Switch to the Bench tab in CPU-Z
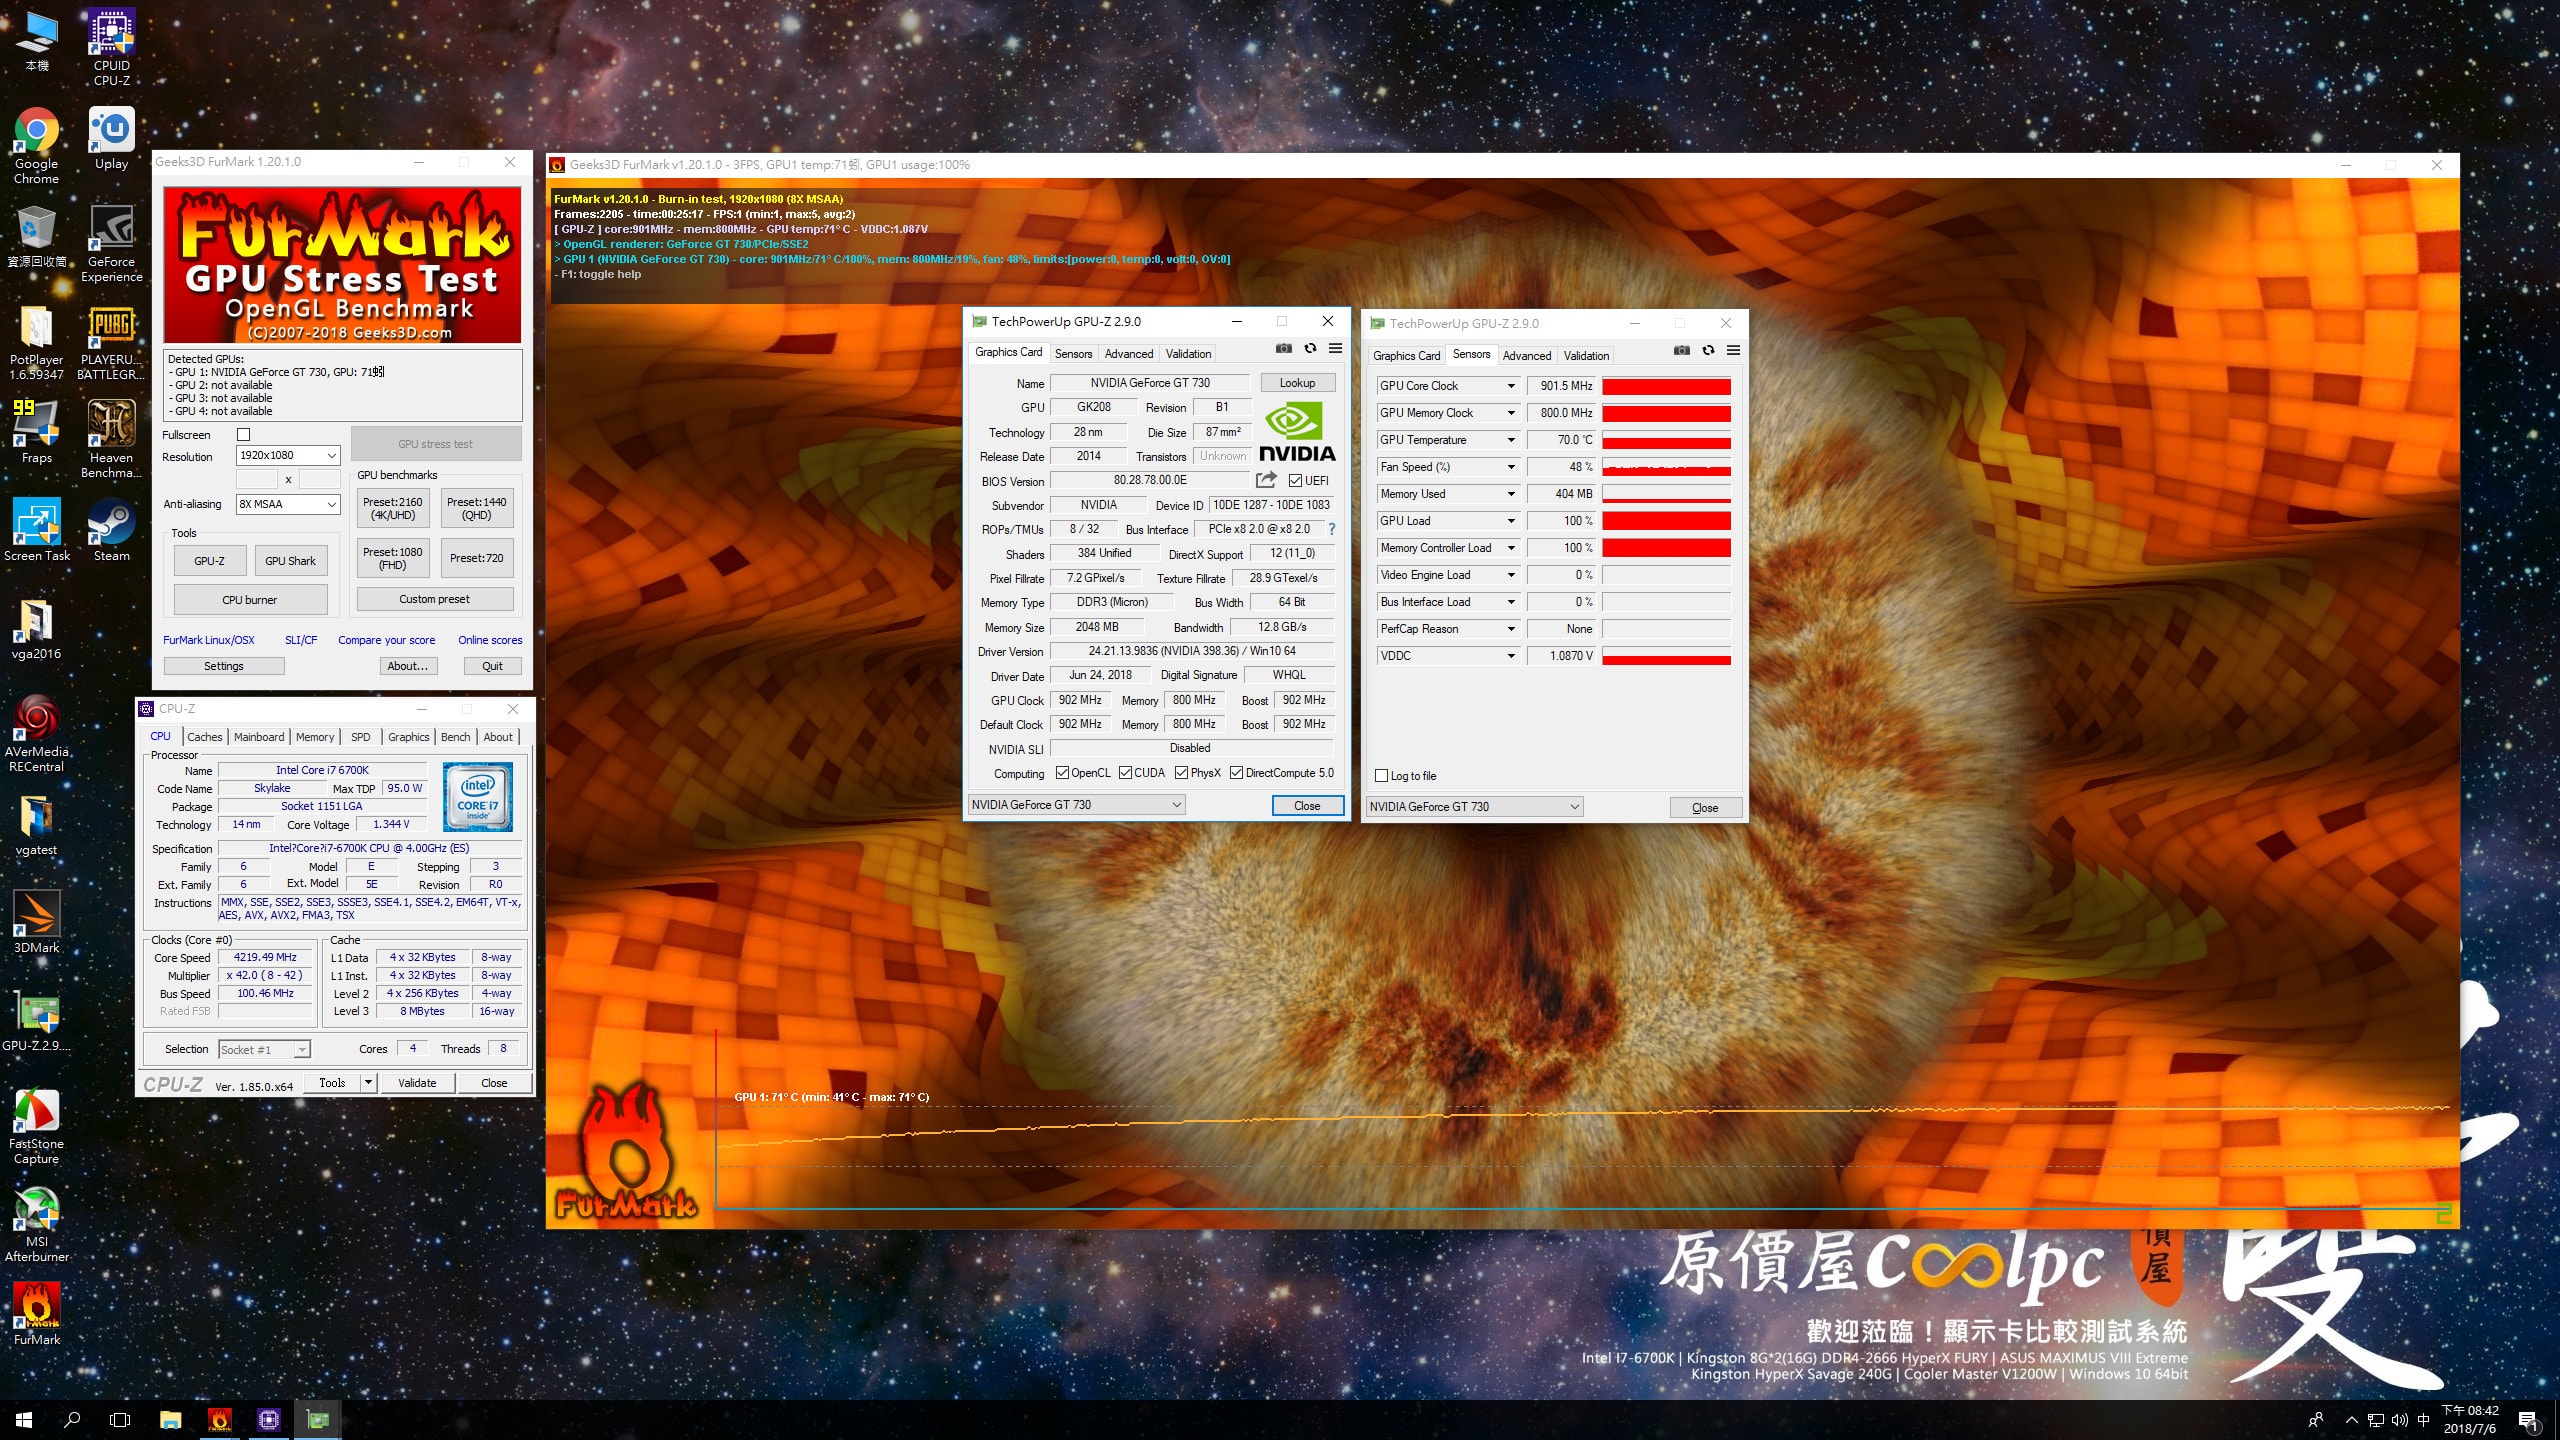 tap(455, 737)
